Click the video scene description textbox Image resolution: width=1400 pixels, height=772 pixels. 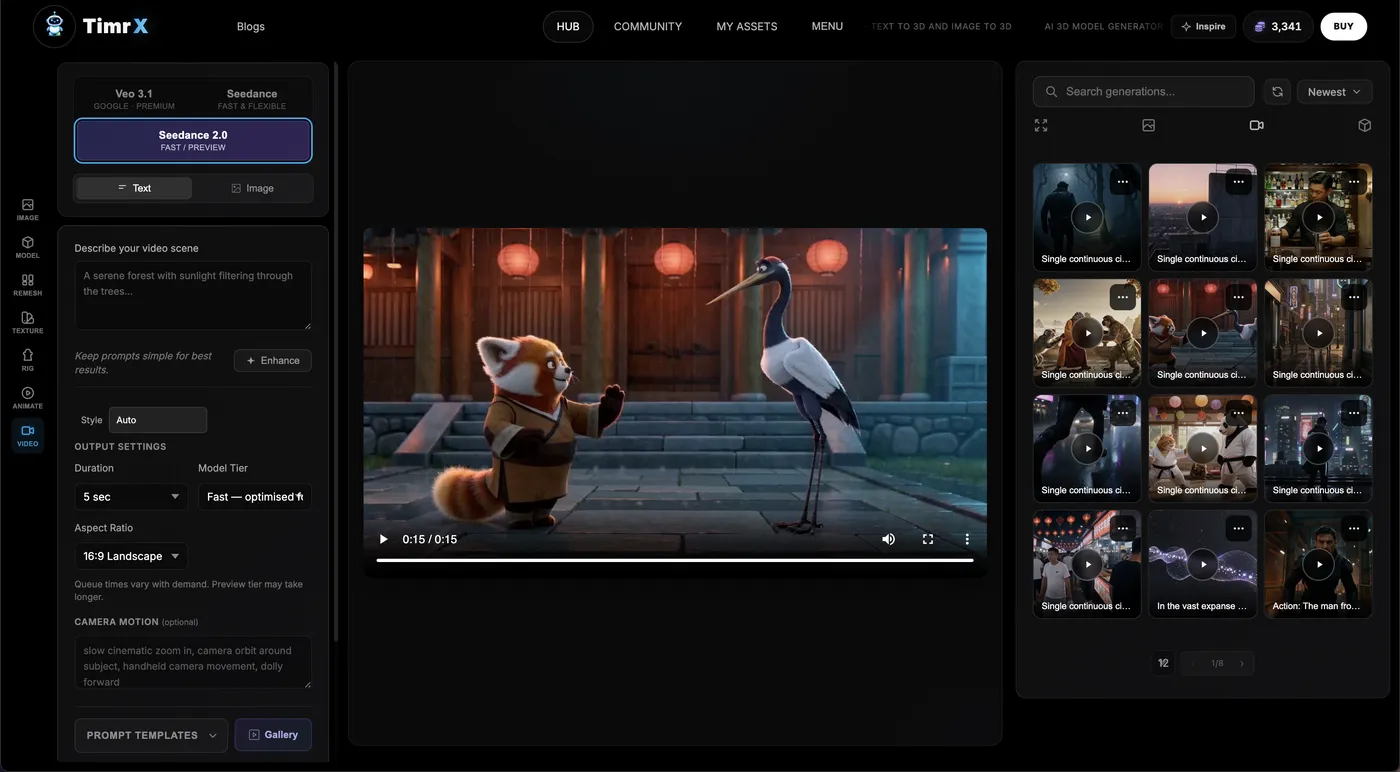click(193, 296)
